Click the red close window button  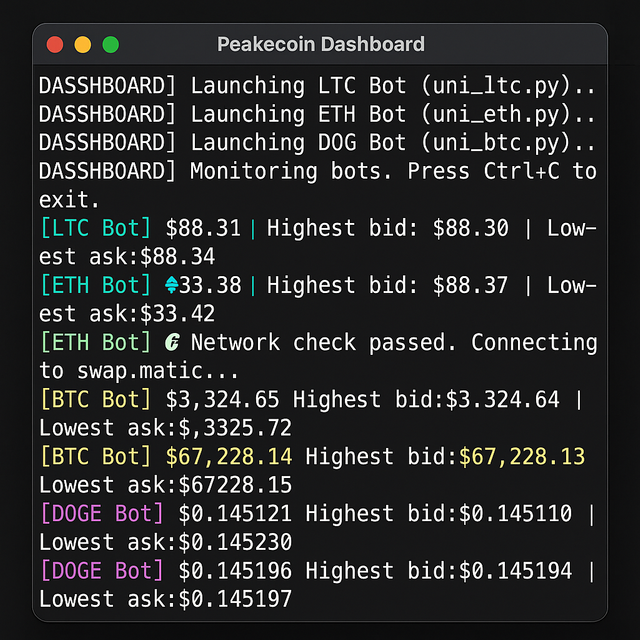pyautogui.click(x=55, y=44)
